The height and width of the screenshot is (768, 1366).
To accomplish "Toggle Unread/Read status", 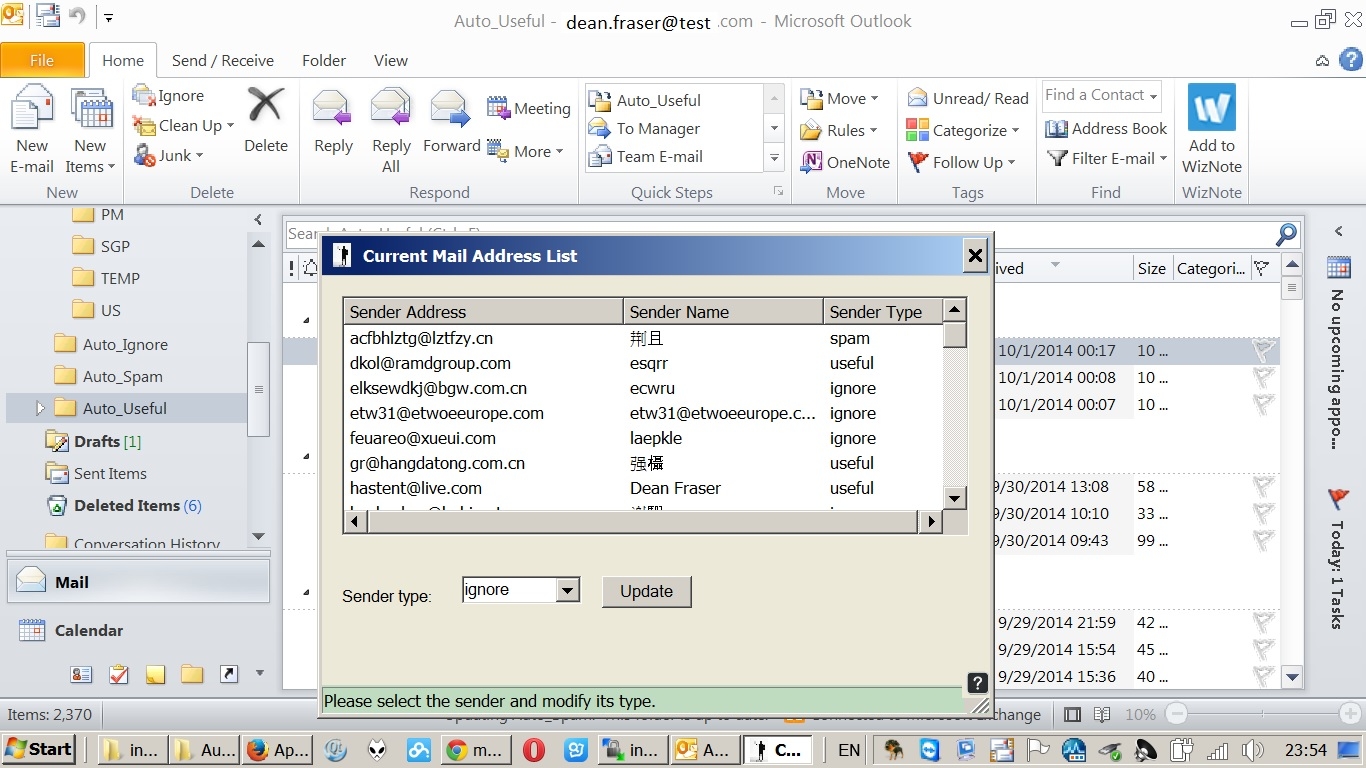I will click(x=968, y=98).
